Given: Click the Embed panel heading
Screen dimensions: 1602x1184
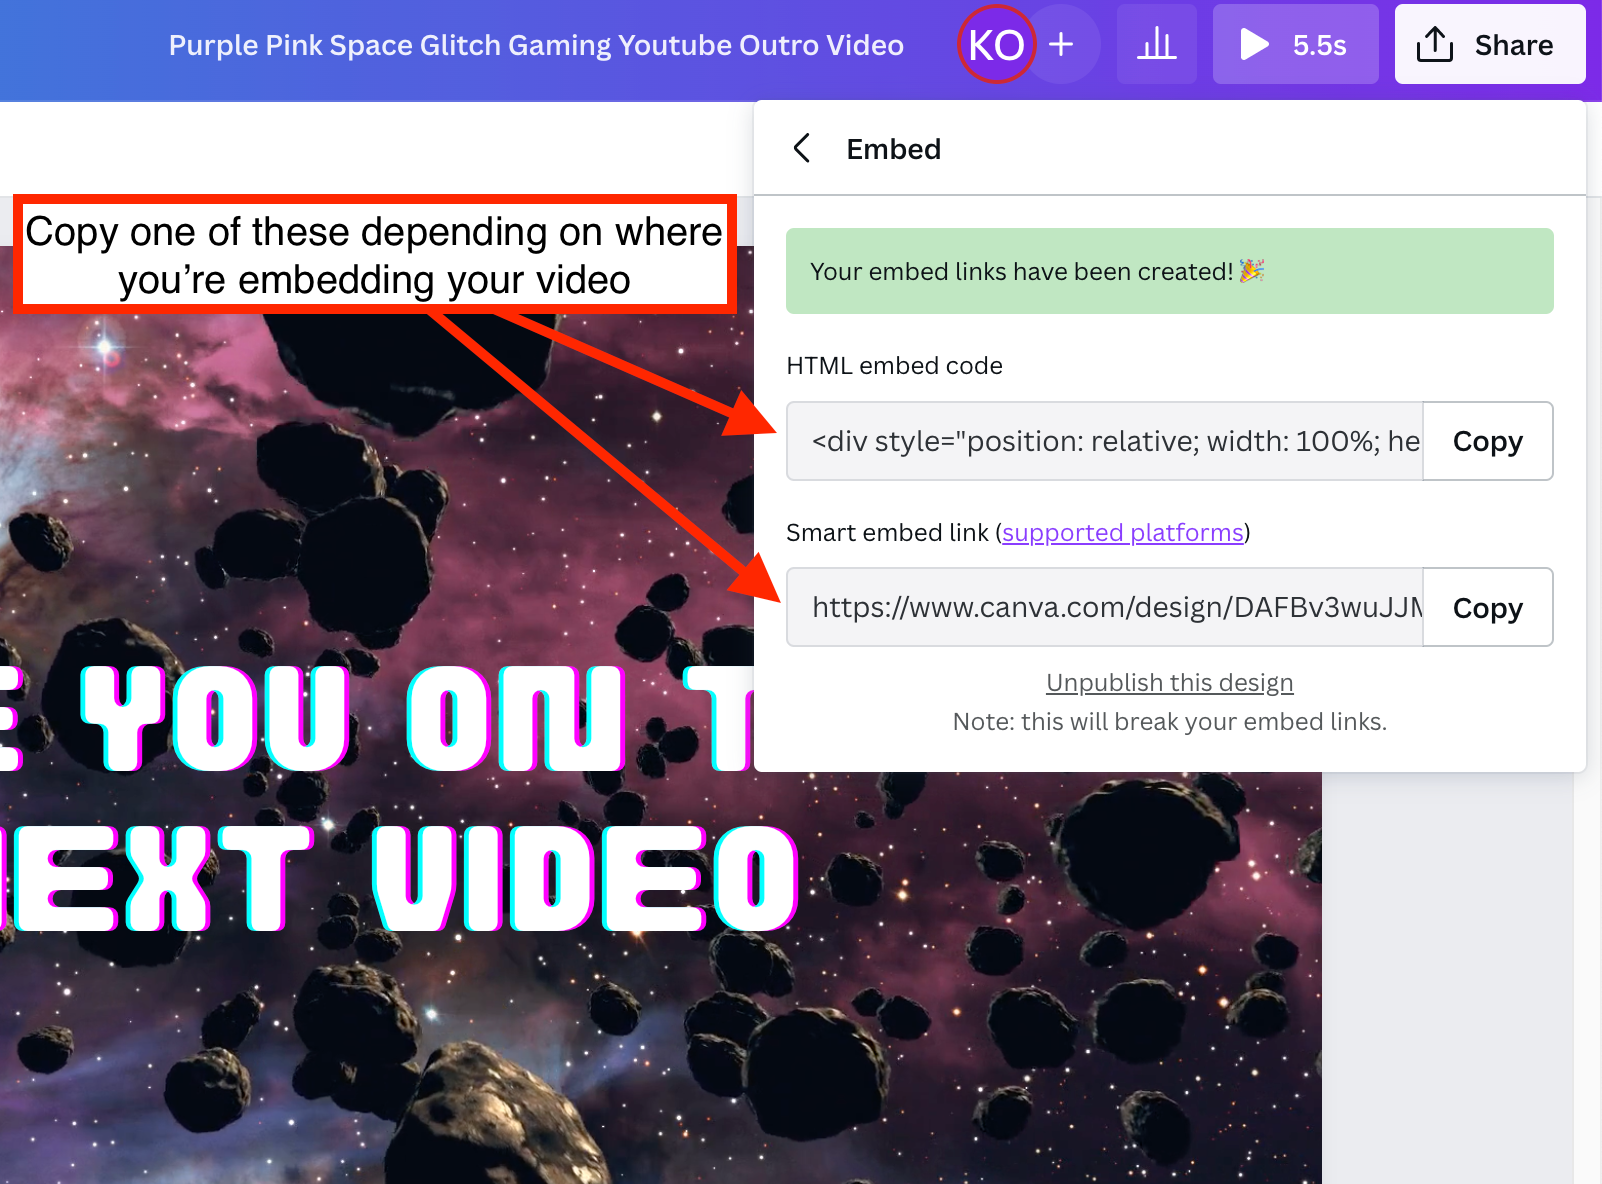Looking at the screenshot, I should [x=893, y=149].
